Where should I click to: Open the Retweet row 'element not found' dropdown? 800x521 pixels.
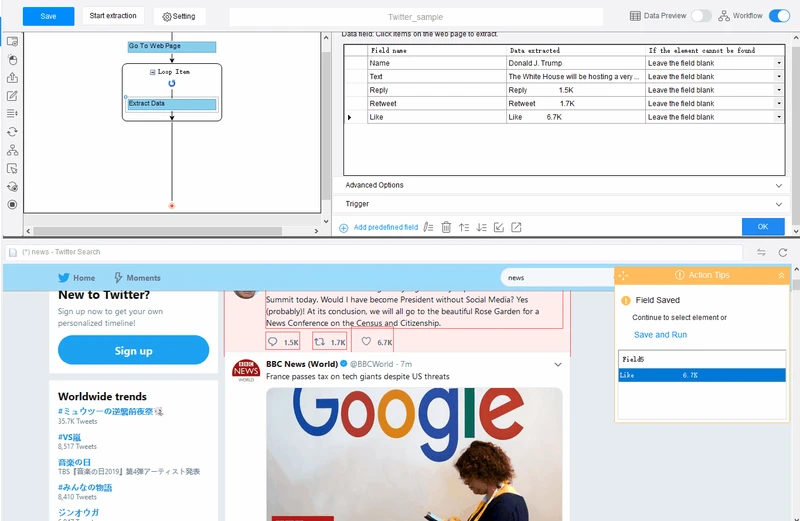(x=779, y=104)
